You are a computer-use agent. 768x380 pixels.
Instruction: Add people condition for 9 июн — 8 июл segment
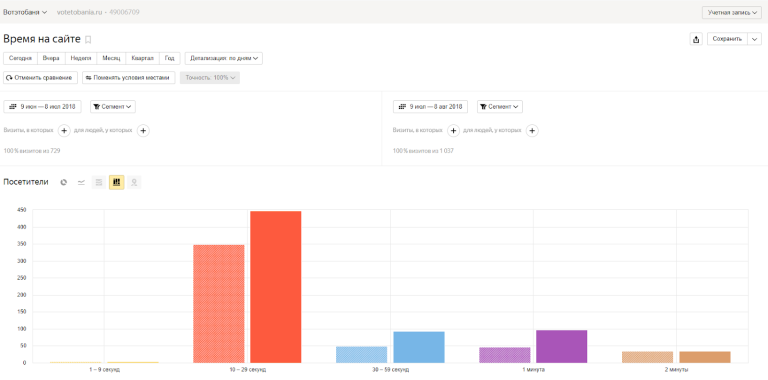click(143, 131)
